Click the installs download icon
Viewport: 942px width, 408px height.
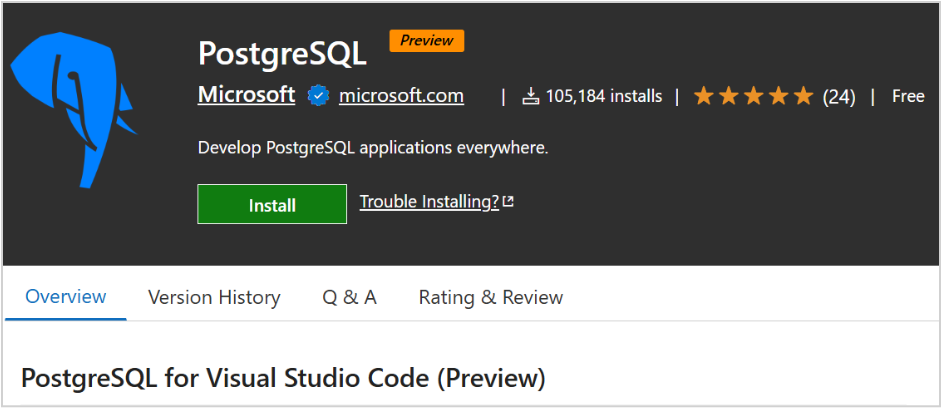coord(531,96)
